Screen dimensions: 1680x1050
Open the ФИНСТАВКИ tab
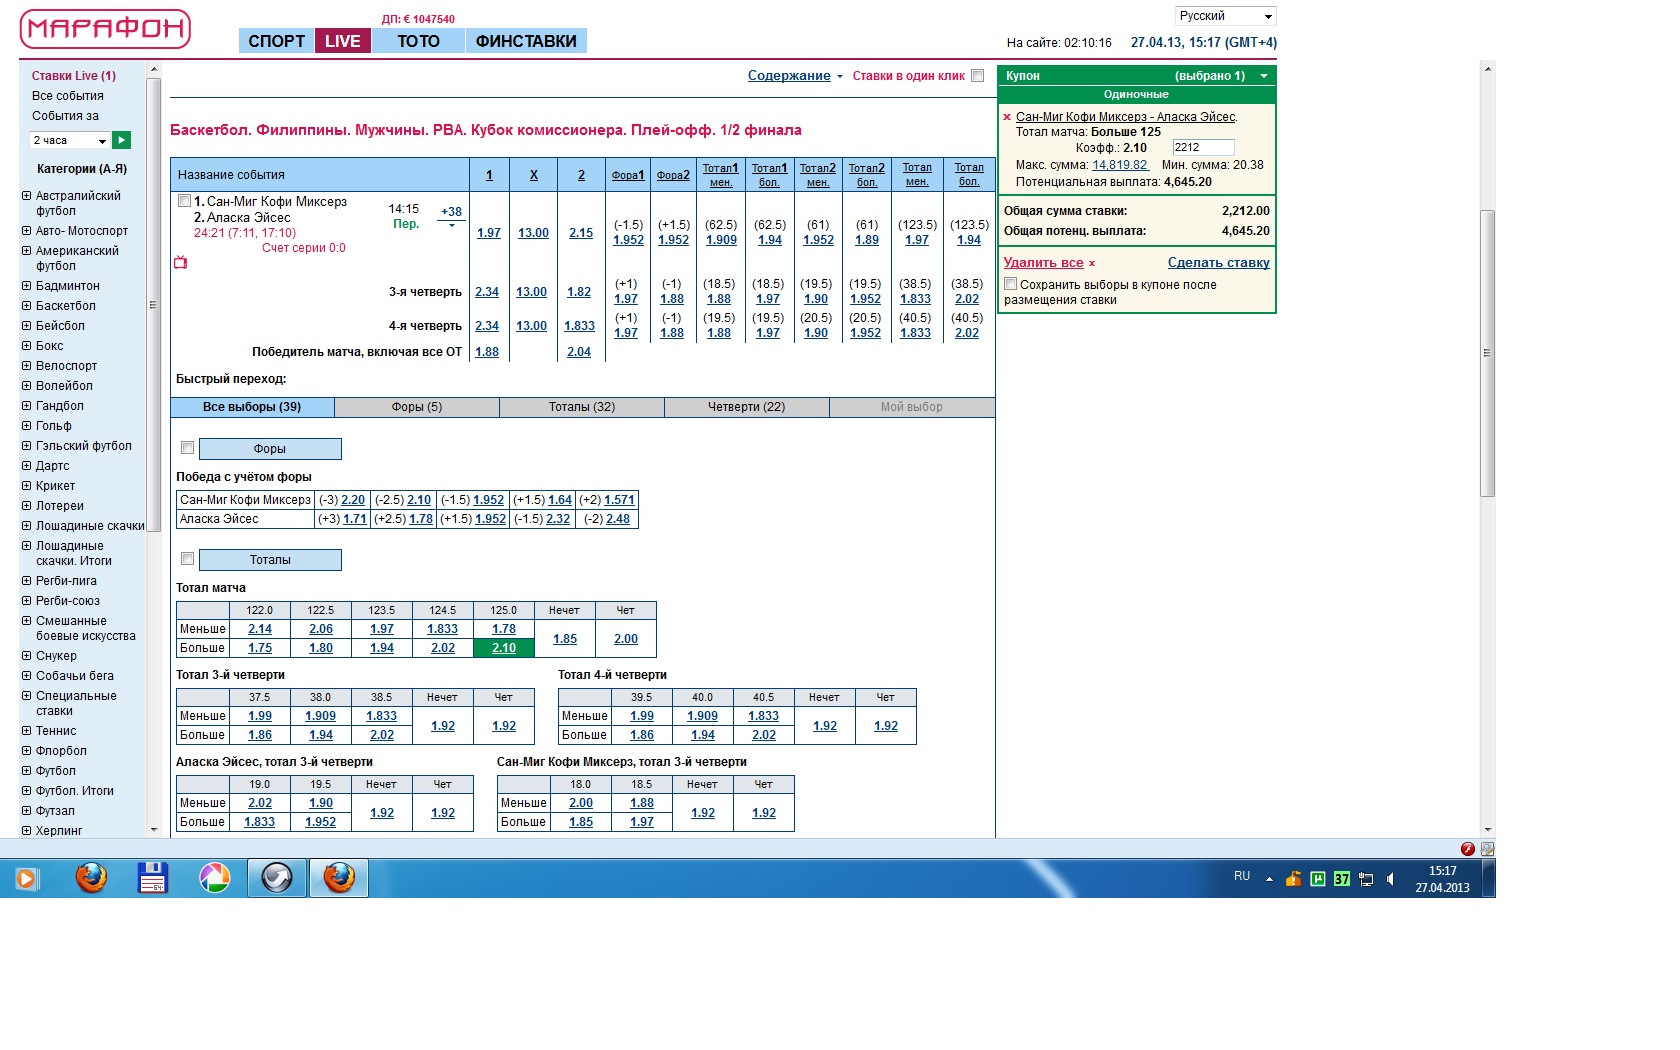(526, 41)
